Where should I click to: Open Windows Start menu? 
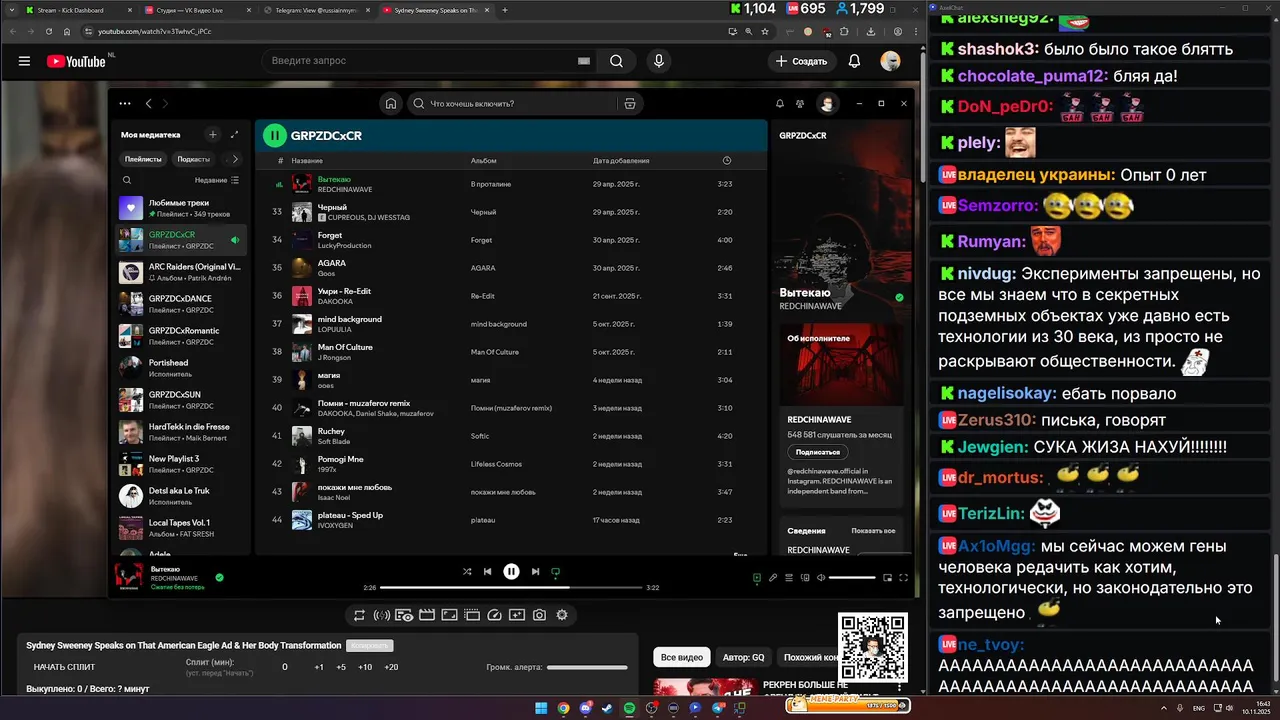(541, 708)
